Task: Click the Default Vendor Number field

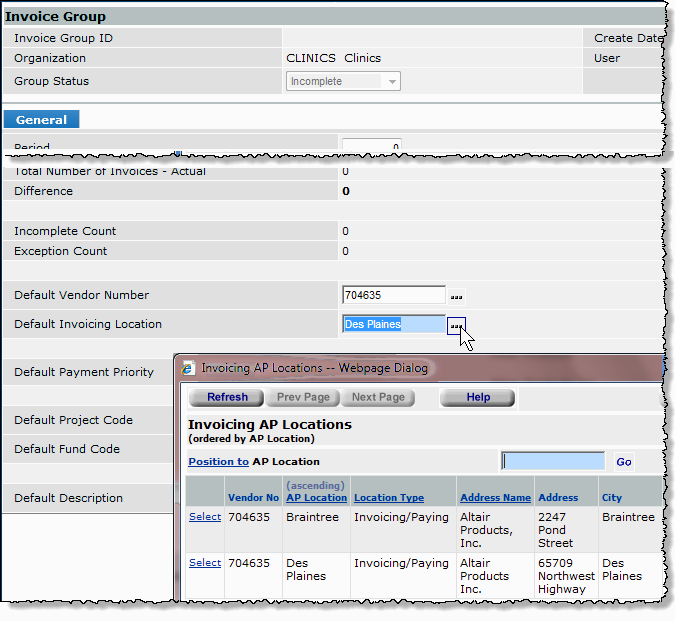Action: [393, 295]
